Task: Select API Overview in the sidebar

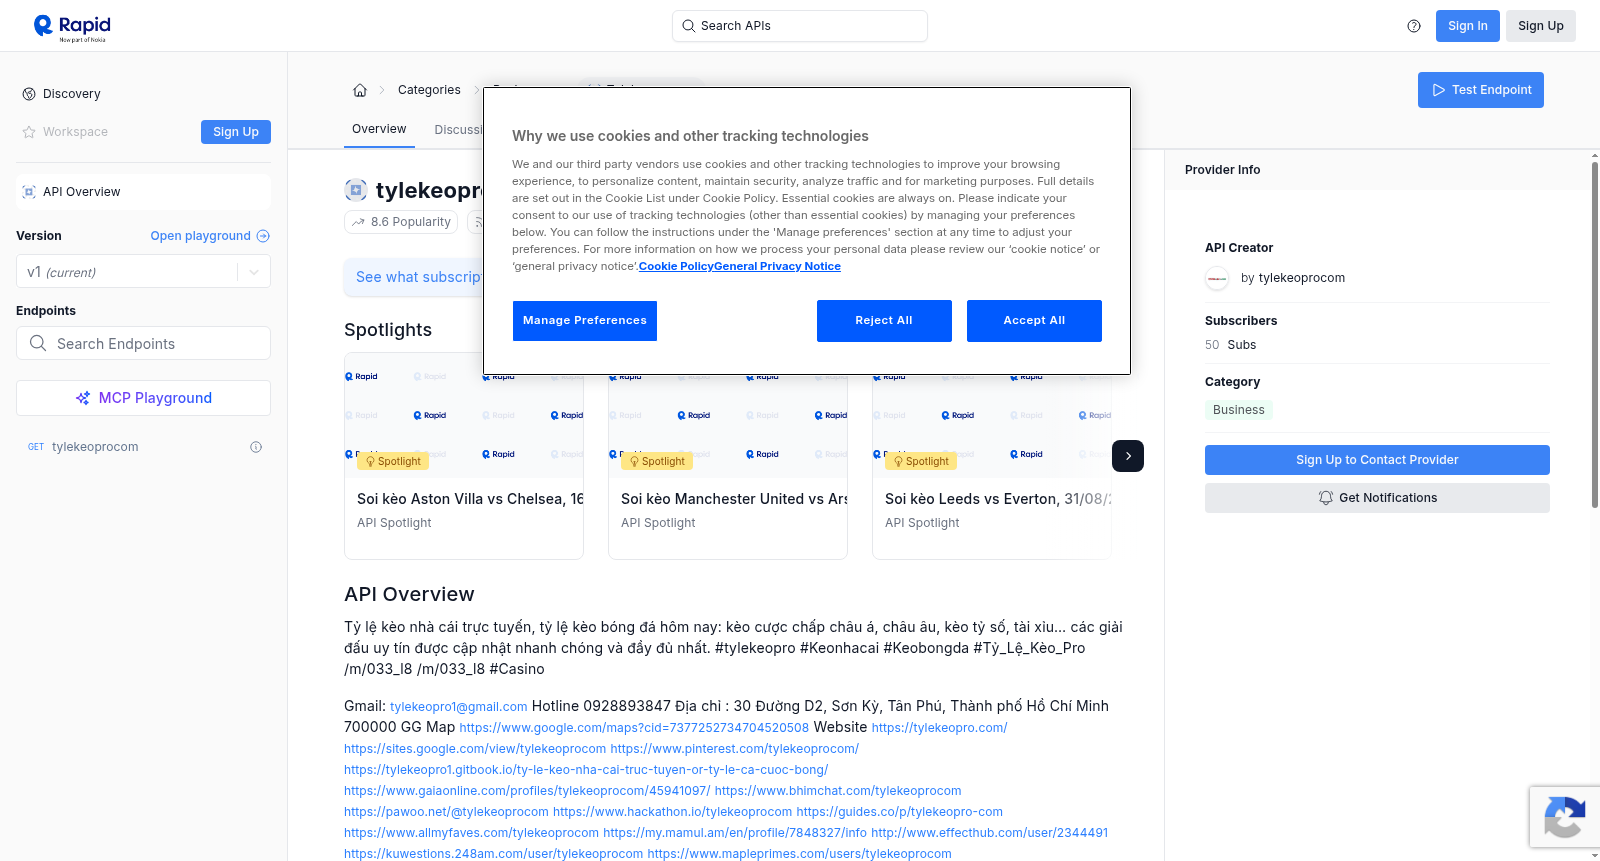Action: click(x=143, y=192)
